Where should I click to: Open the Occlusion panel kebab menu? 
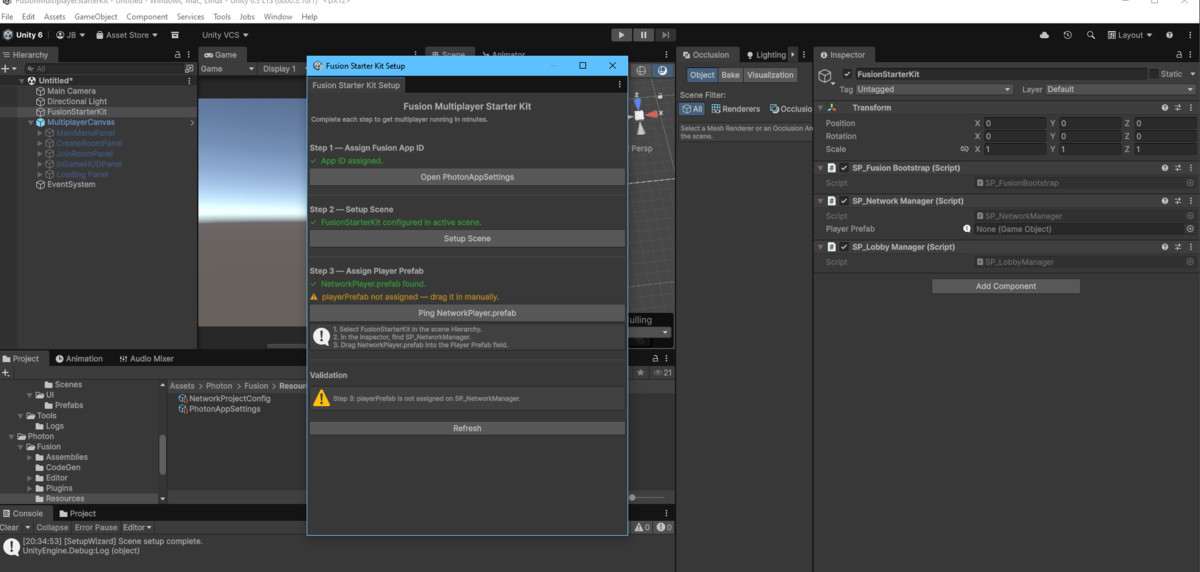pyautogui.click(x=804, y=55)
